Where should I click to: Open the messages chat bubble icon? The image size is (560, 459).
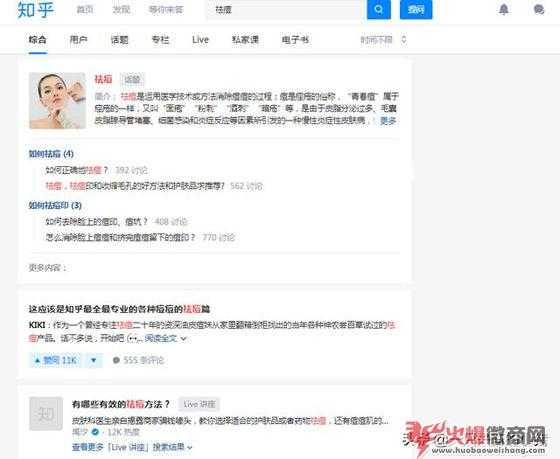539,9
